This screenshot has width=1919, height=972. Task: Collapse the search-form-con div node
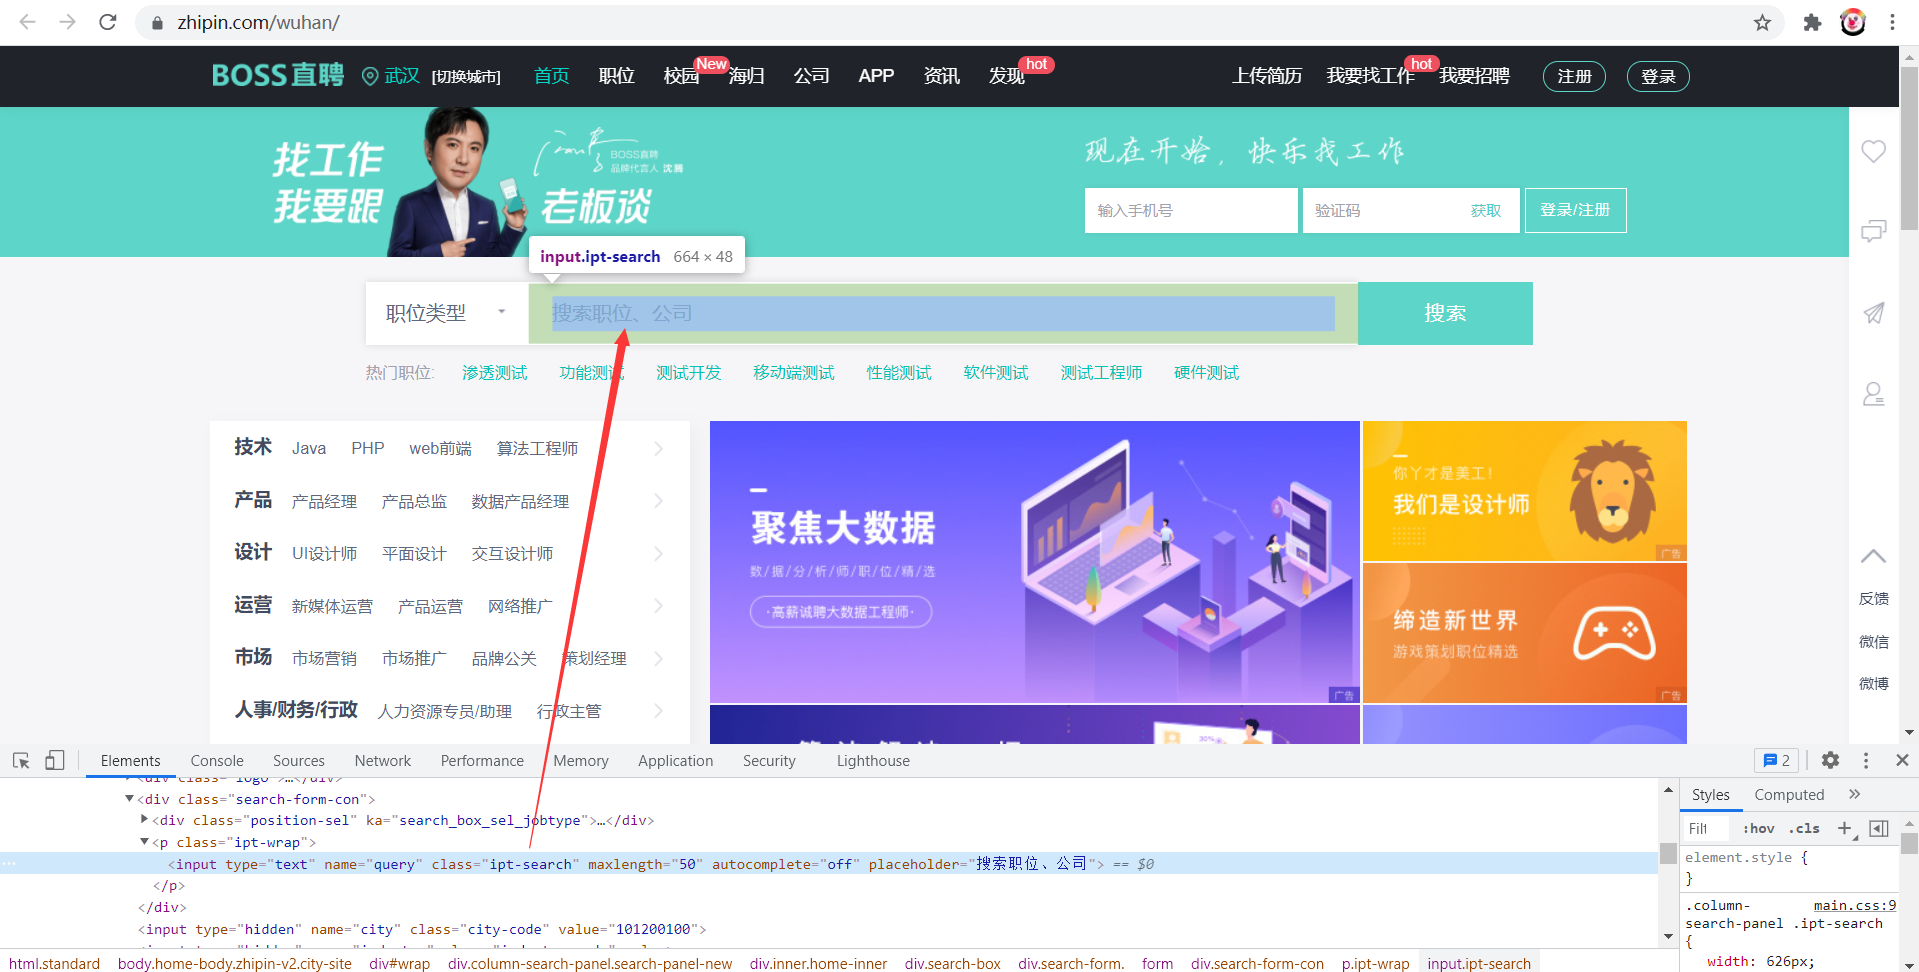pos(129,799)
